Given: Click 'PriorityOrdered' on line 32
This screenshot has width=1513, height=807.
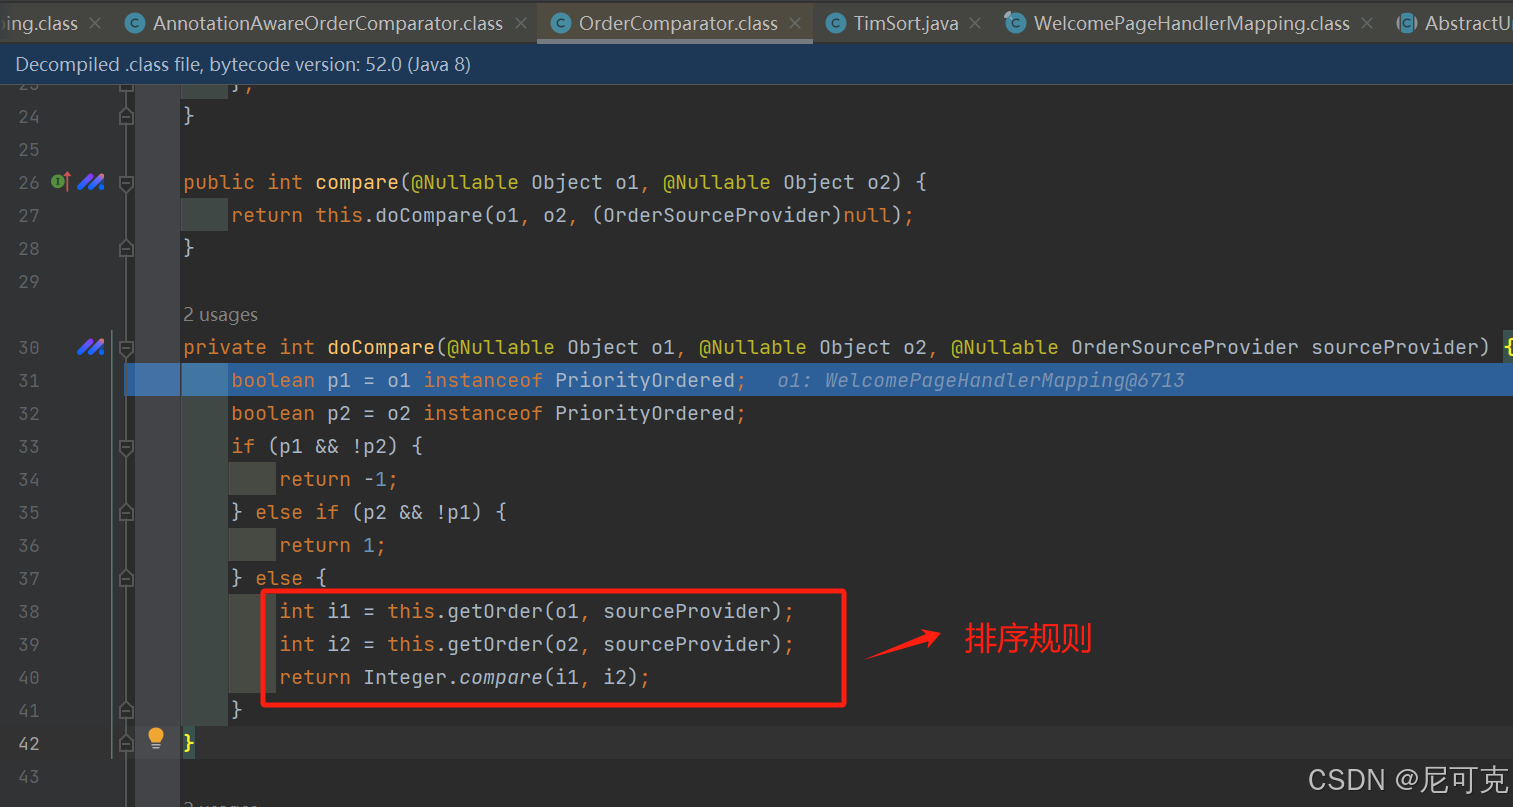Looking at the screenshot, I should click(645, 413).
